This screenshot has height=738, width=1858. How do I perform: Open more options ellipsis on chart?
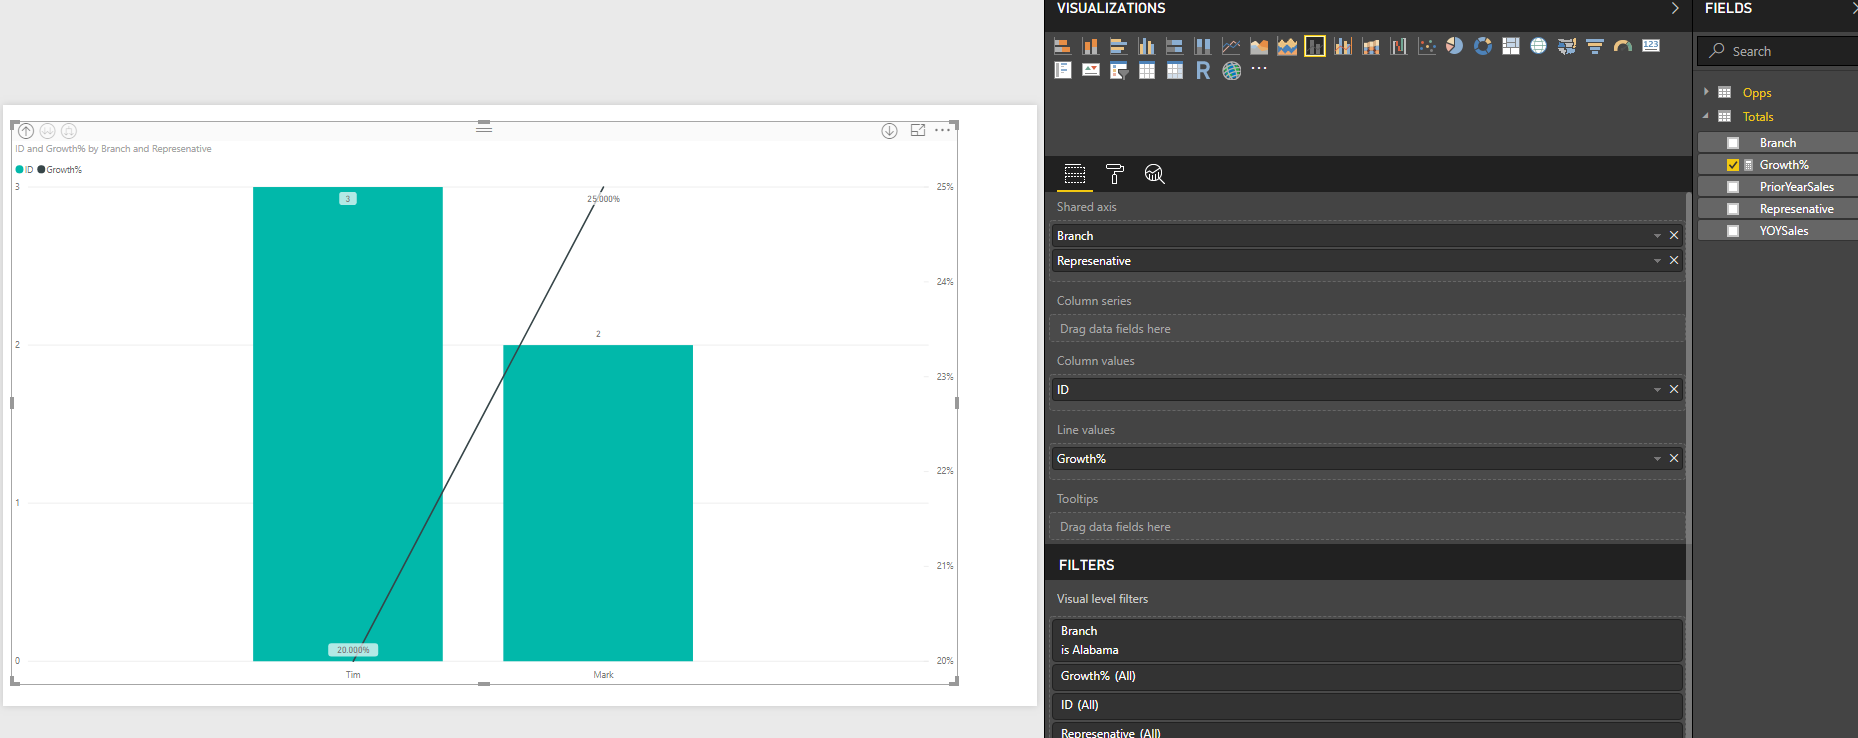[x=943, y=131]
